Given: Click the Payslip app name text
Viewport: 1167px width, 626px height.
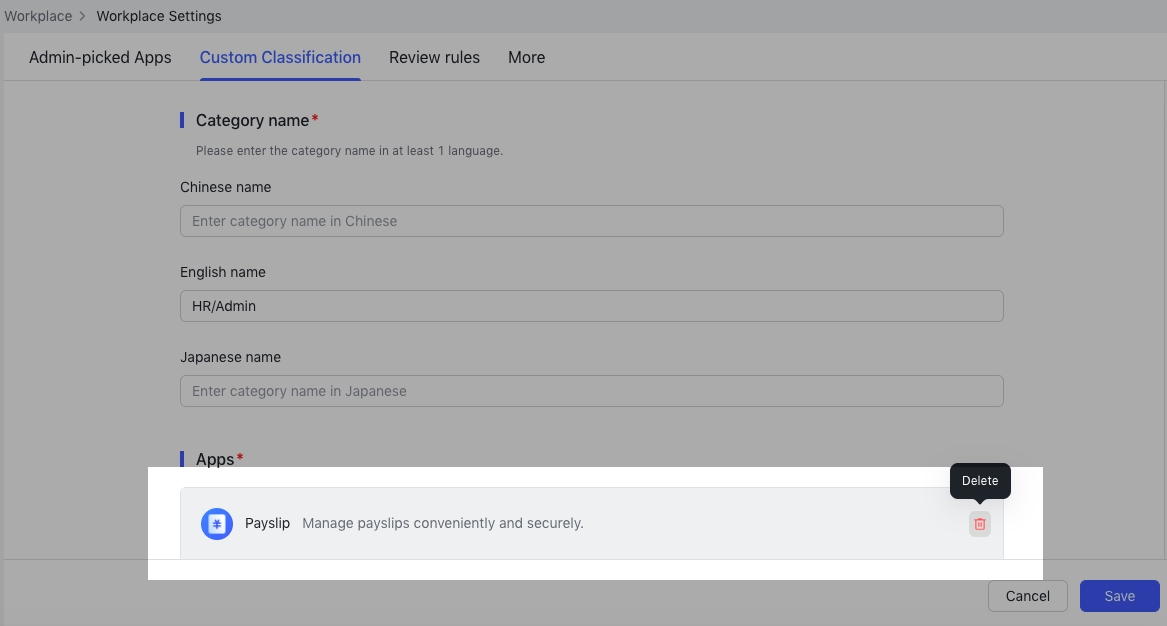Looking at the screenshot, I should [267, 523].
